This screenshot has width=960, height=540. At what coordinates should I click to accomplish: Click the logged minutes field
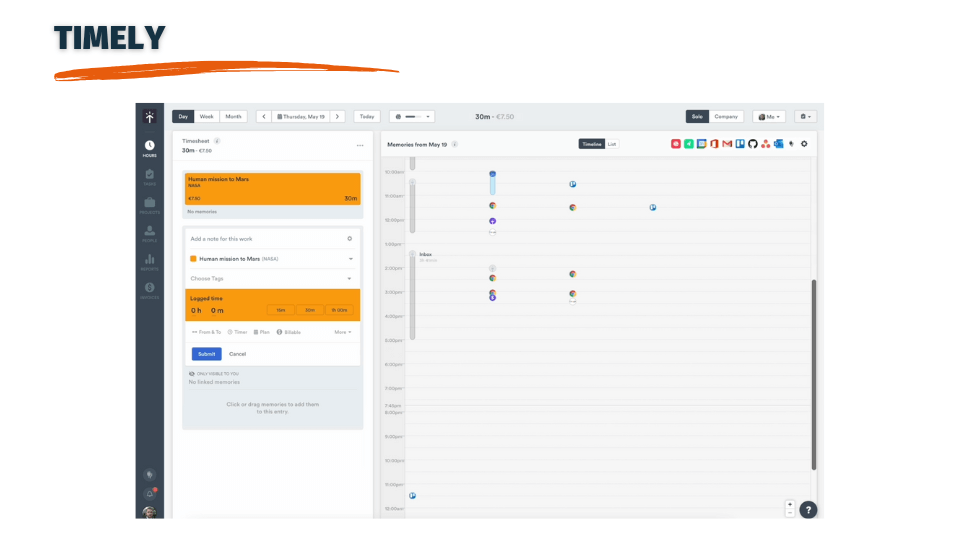point(217,310)
